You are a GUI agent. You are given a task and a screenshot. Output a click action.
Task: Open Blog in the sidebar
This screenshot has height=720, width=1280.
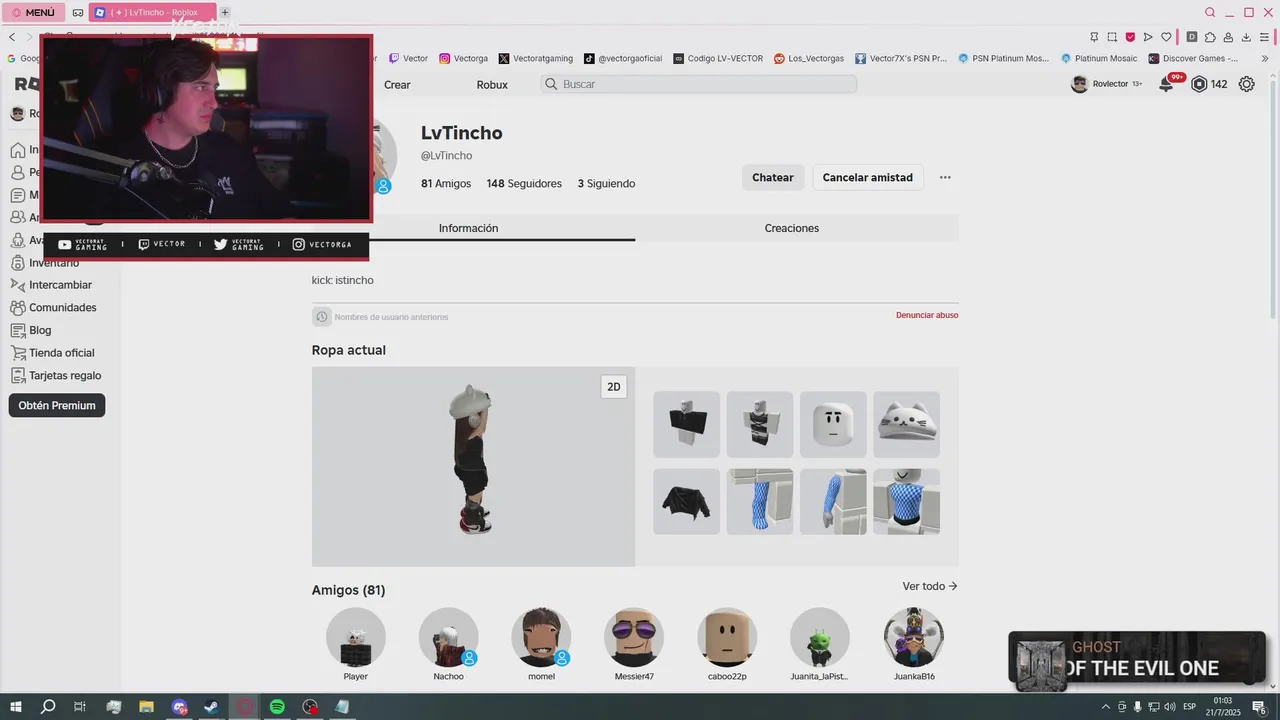point(40,330)
